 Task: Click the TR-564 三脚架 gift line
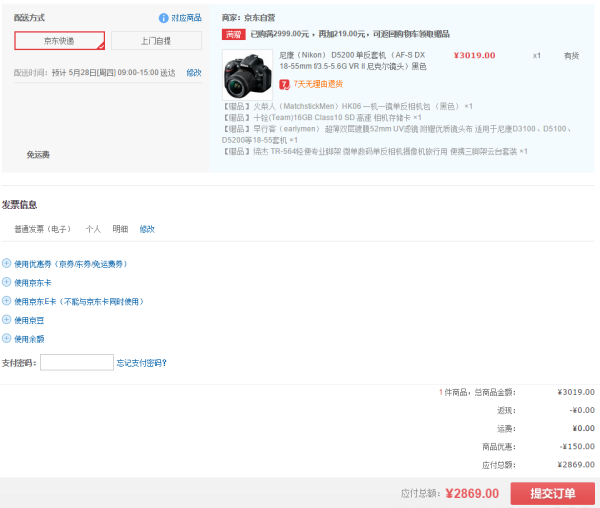(375, 151)
